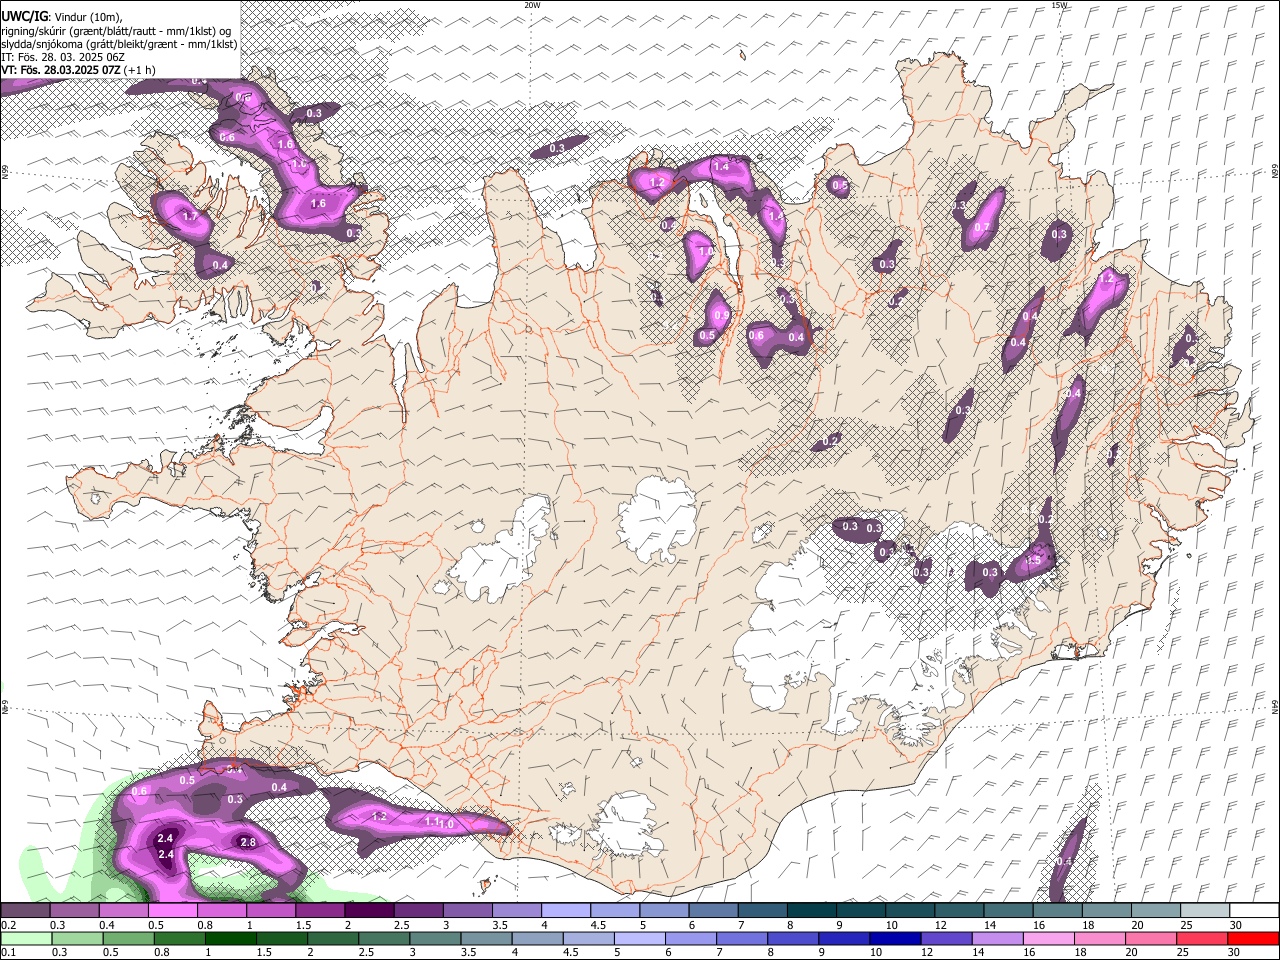The width and height of the screenshot is (1280, 960).
Task: Click the '(+1 h)' forecast offset
Action: coord(140,70)
